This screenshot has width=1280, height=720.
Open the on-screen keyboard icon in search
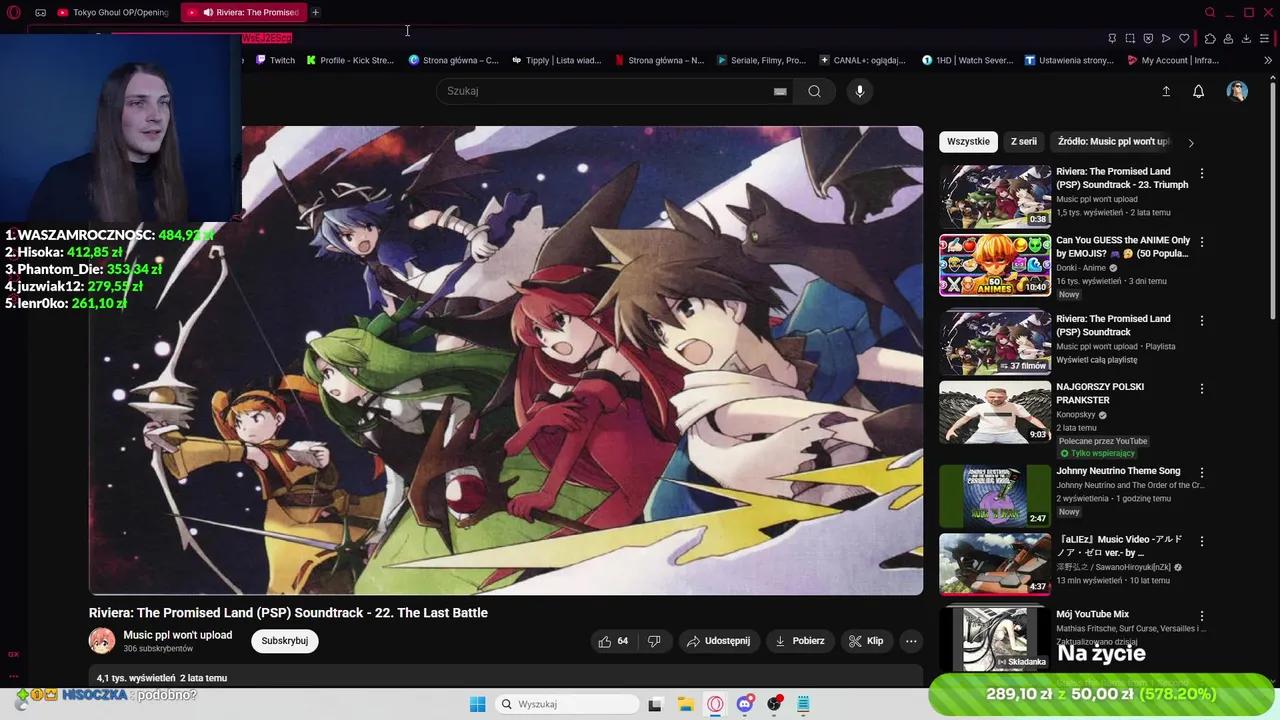tap(780, 91)
